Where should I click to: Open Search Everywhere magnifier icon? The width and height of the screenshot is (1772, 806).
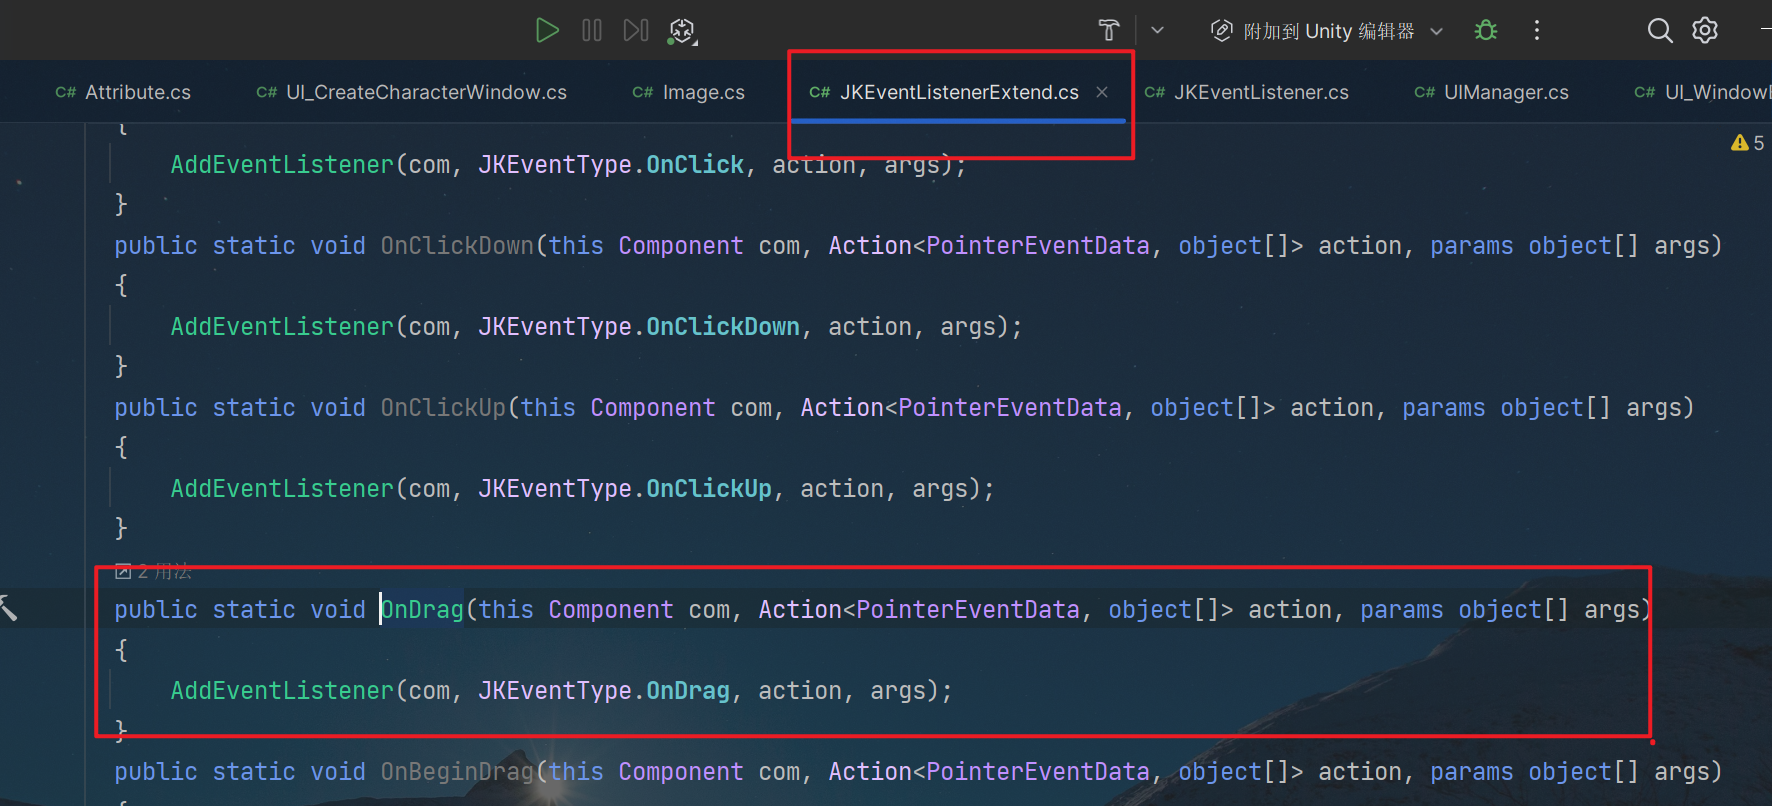pos(1659,30)
